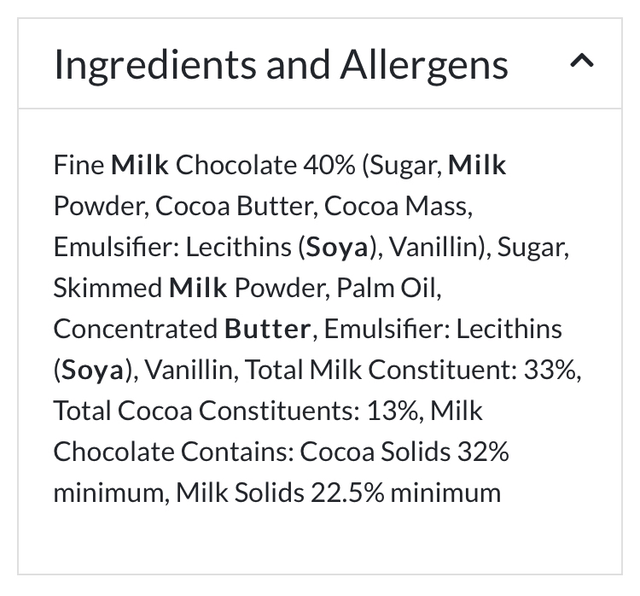Collapse the section using the chevron arrow

click(581, 62)
